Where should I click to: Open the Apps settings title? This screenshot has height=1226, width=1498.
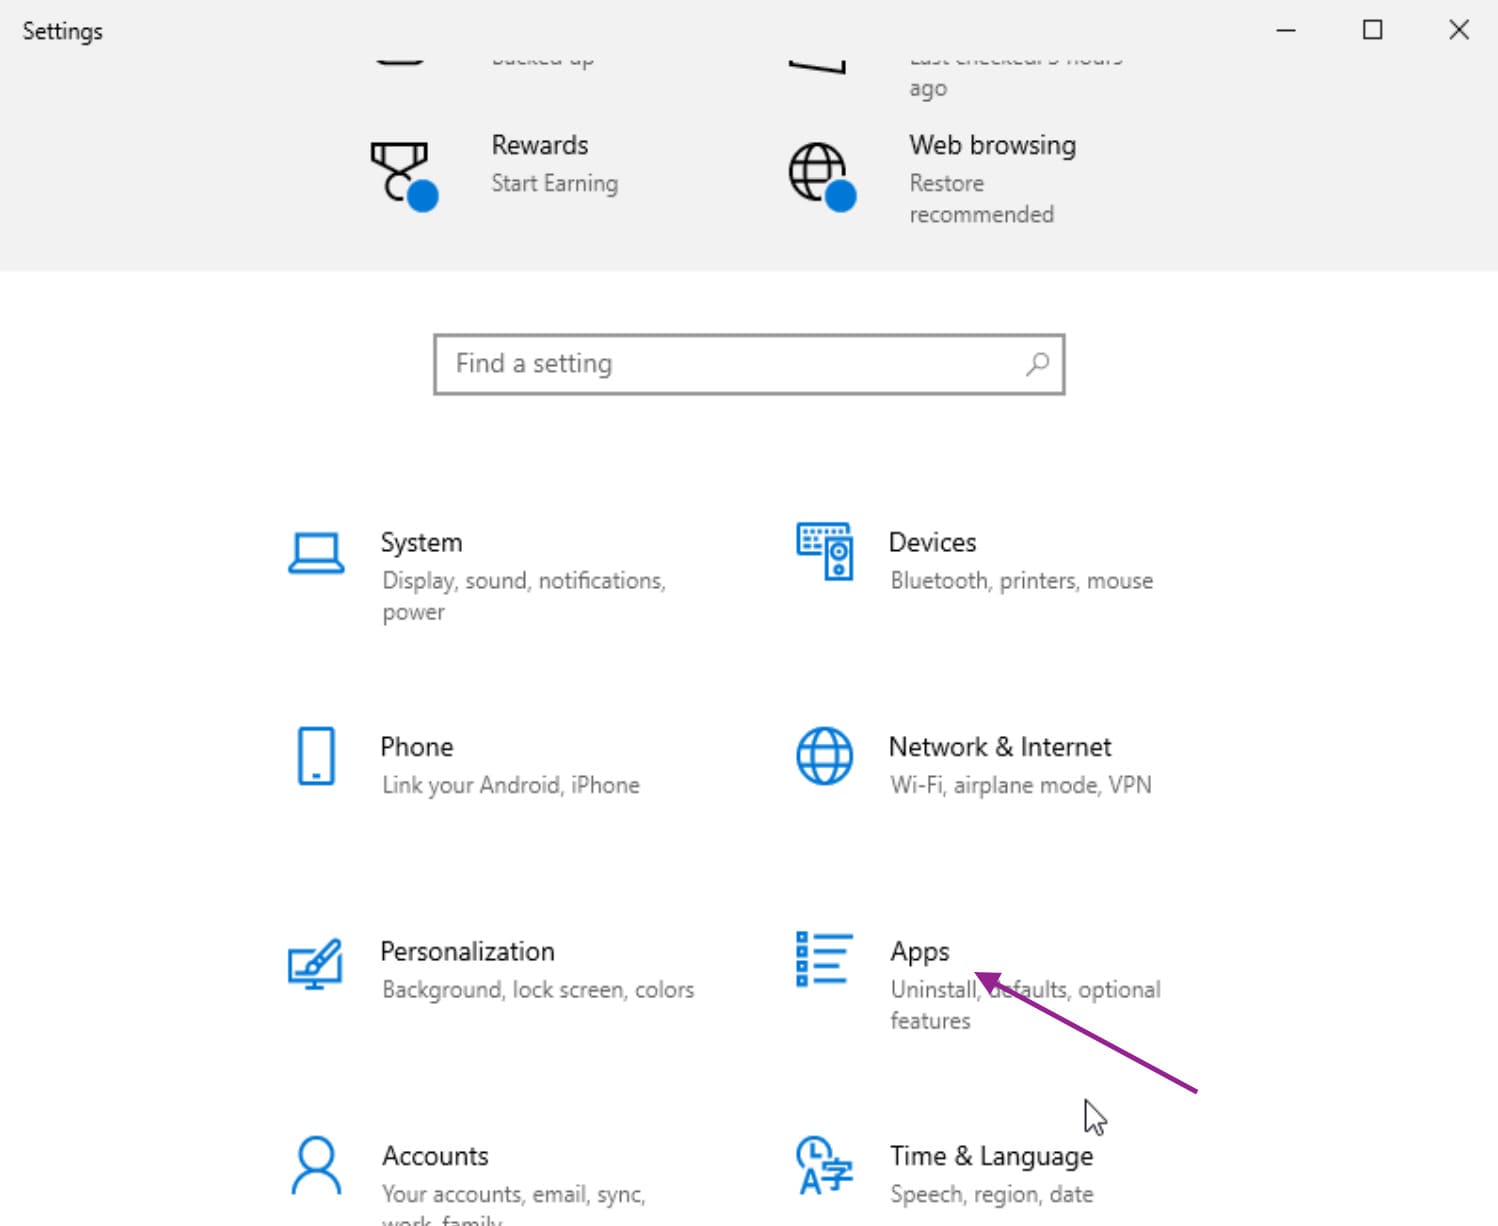point(920,952)
